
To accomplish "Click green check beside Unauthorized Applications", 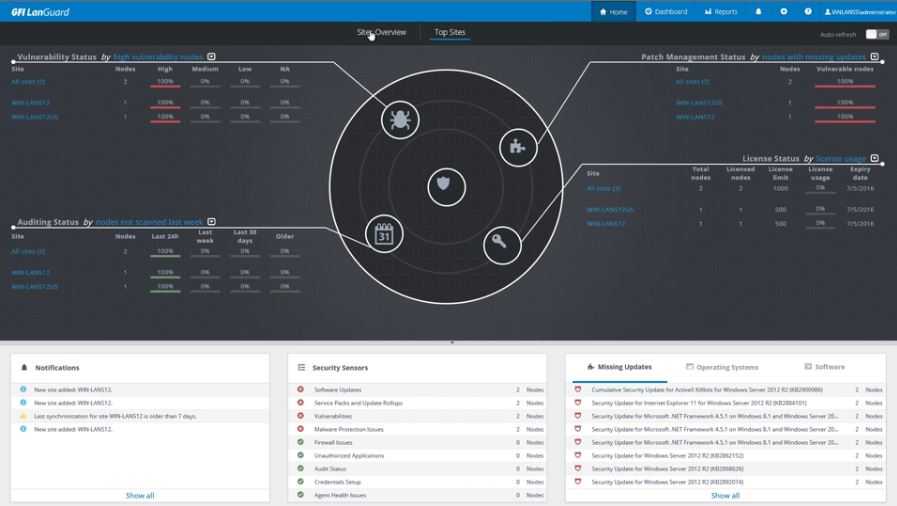I will pyautogui.click(x=300, y=455).
